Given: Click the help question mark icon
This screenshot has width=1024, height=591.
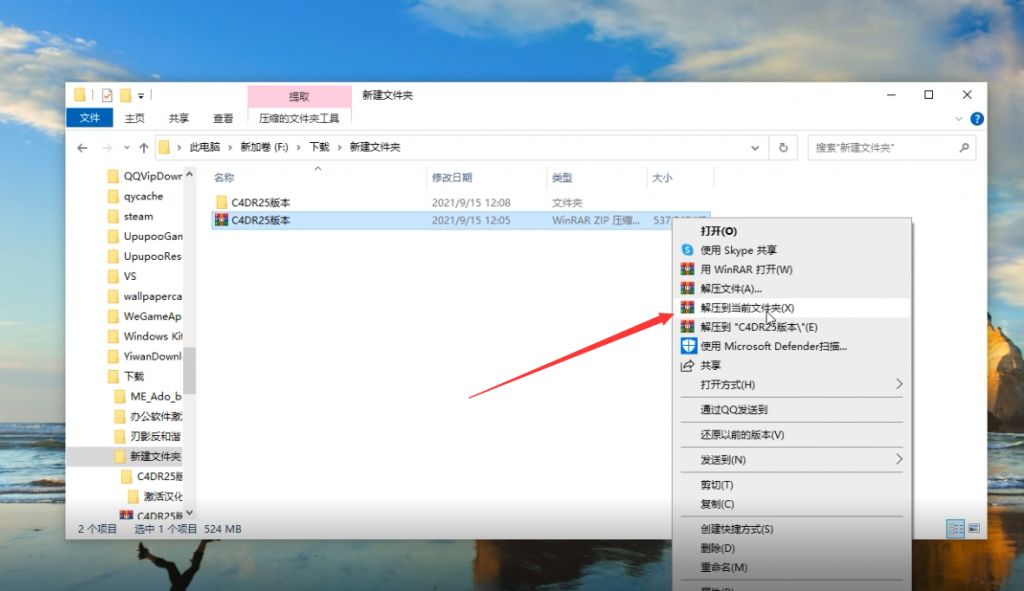Looking at the screenshot, I should pos(976,119).
